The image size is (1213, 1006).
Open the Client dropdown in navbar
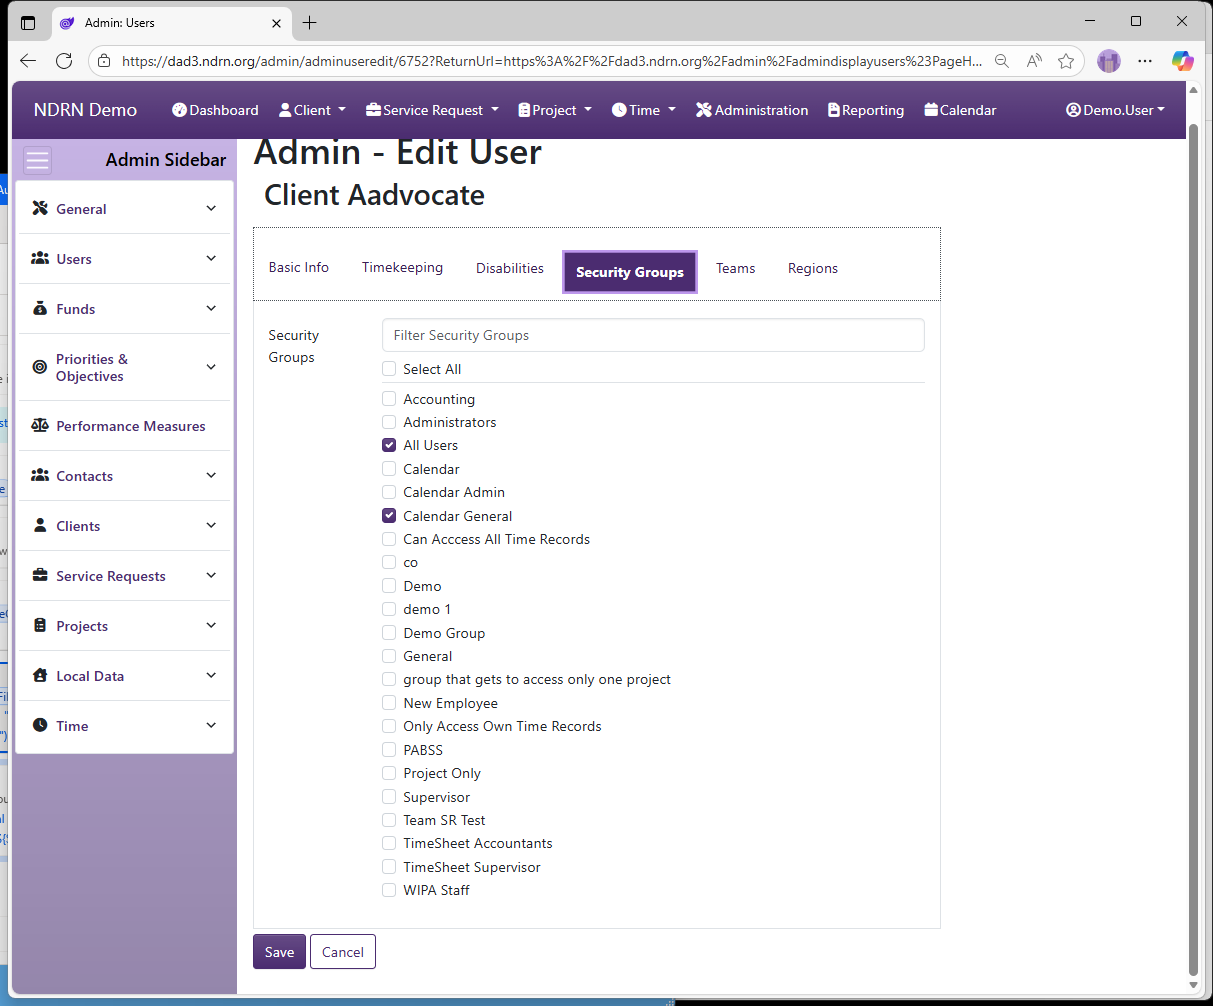312,110
